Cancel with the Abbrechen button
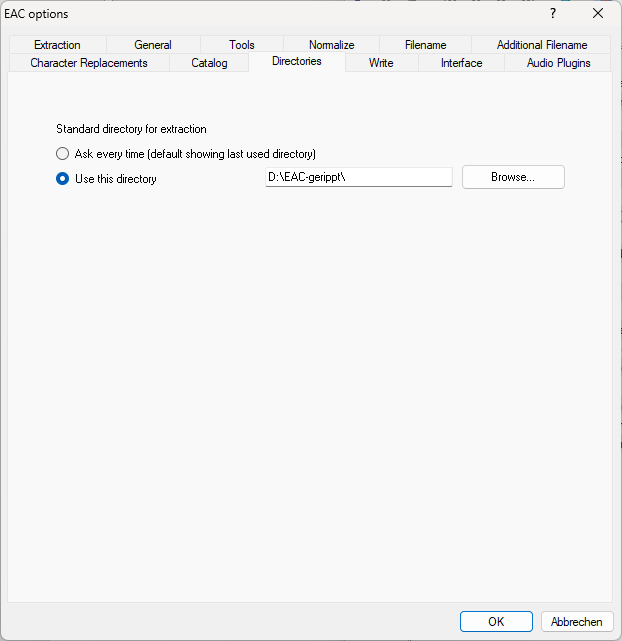 tap(577, 621)
